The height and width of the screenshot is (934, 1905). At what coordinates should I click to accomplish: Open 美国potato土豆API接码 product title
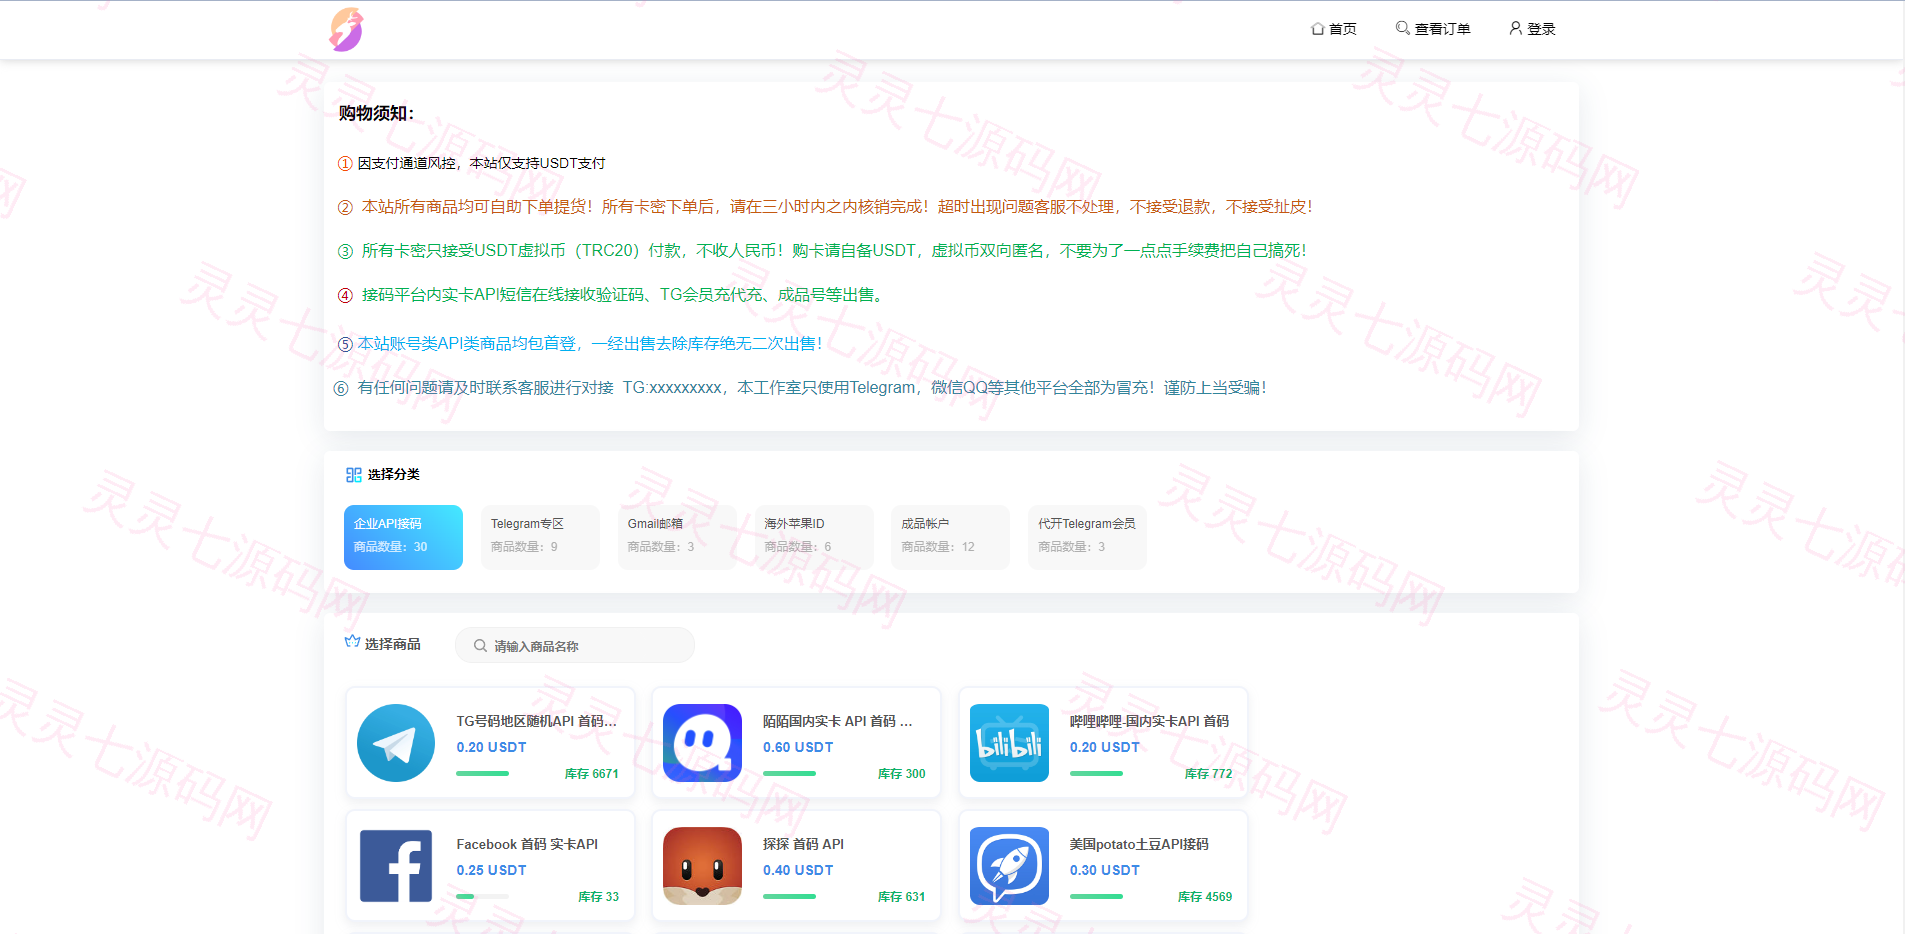click(1139, 844)
